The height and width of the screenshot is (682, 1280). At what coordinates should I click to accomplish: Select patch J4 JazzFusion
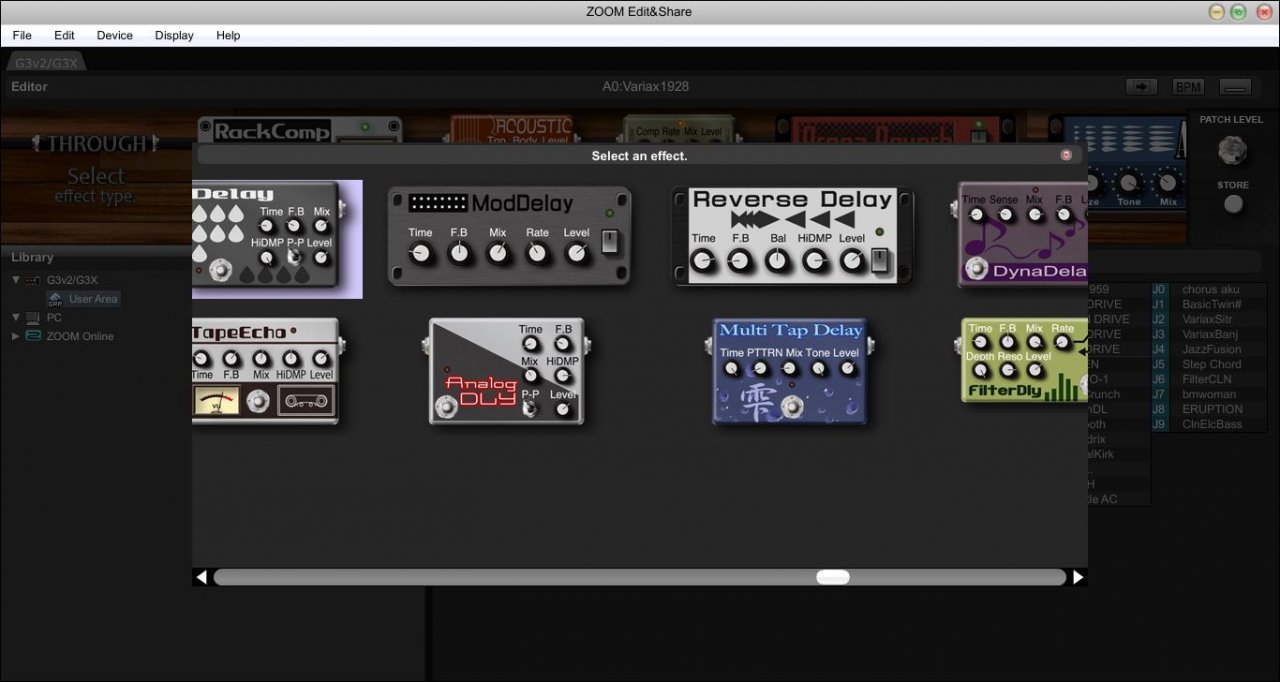click(1209, 349)
